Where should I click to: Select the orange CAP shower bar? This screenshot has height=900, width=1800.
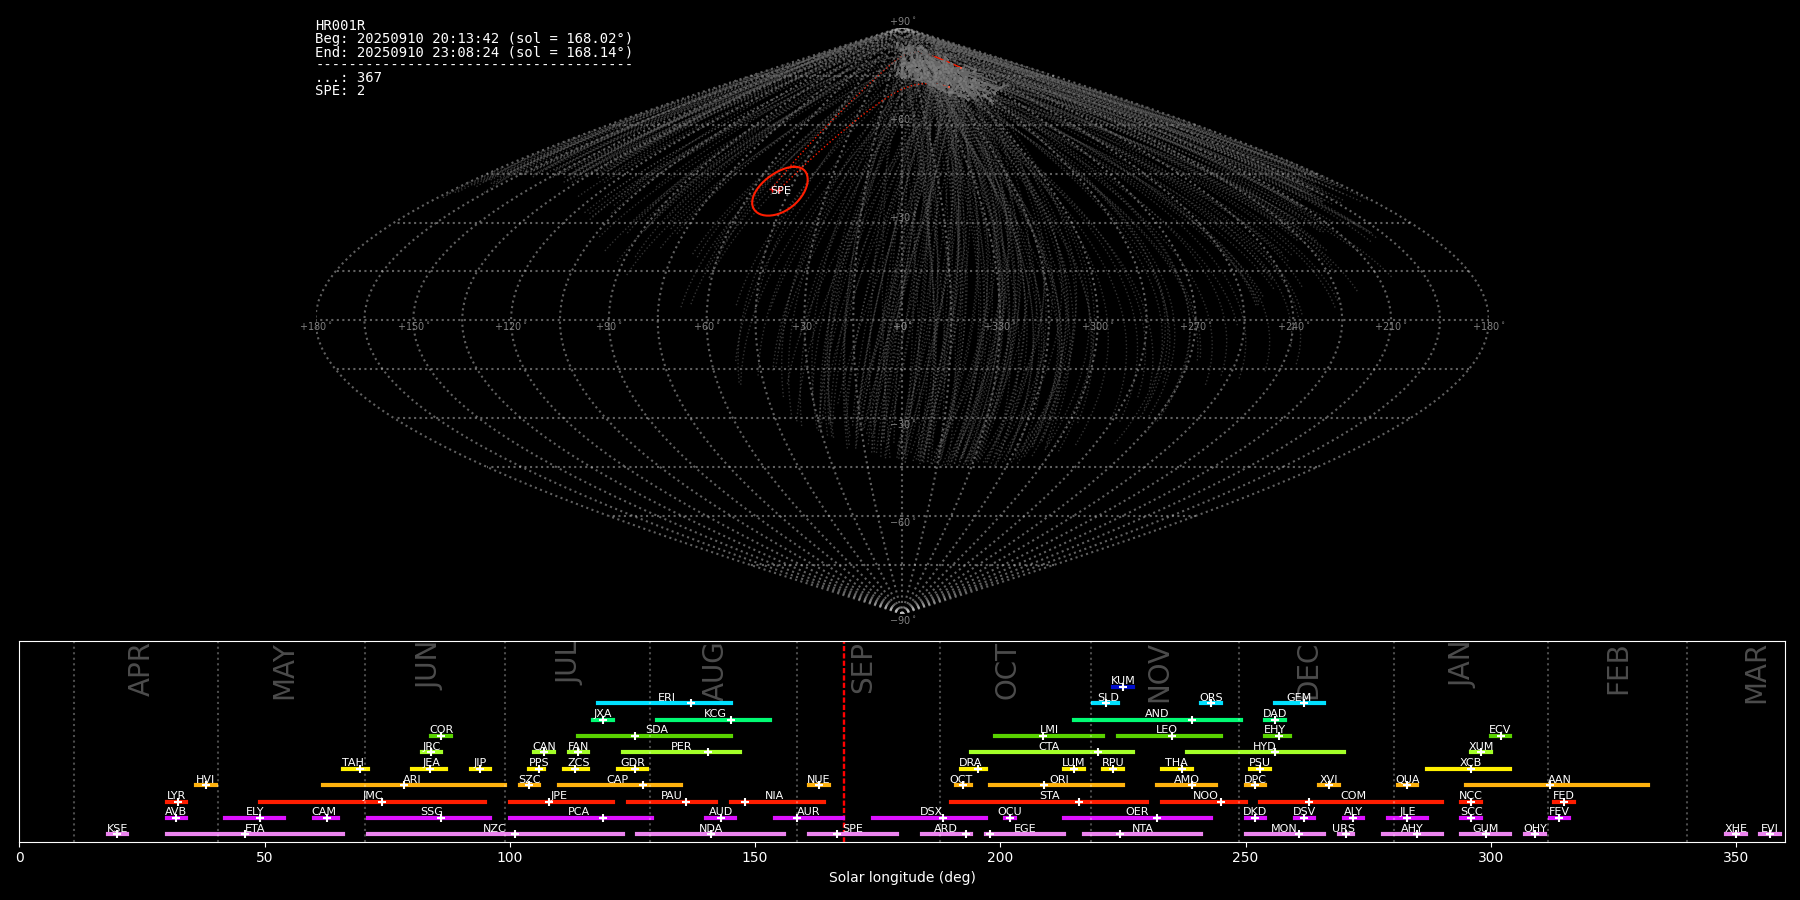coord(620,785)
